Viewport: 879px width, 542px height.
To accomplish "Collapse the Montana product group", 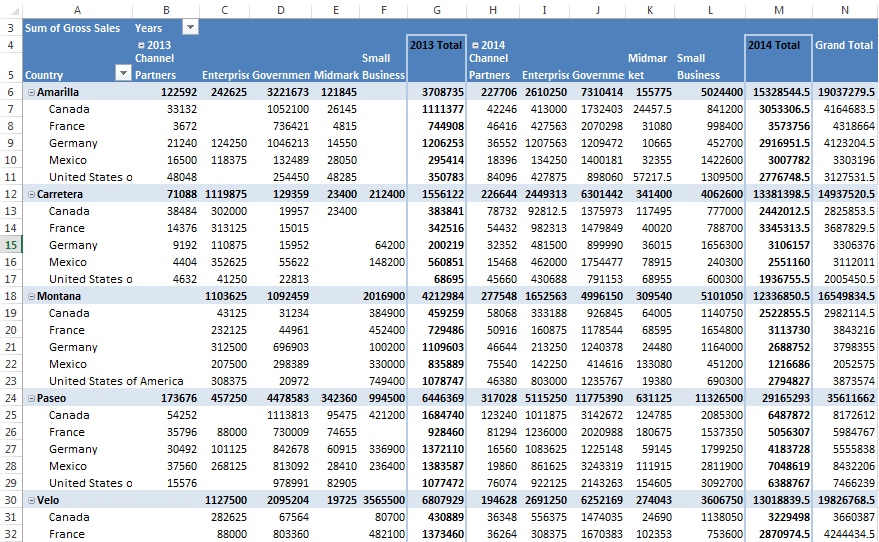I will coord(31,297).
